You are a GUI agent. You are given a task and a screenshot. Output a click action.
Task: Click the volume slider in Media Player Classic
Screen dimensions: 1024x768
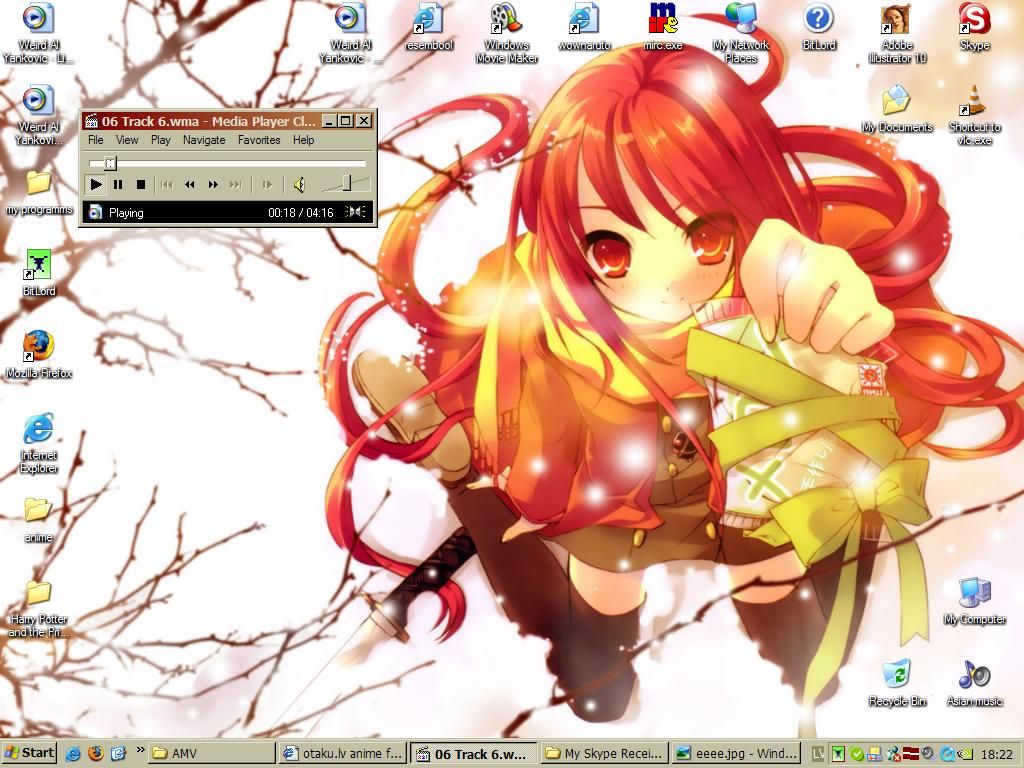point(345,184)
